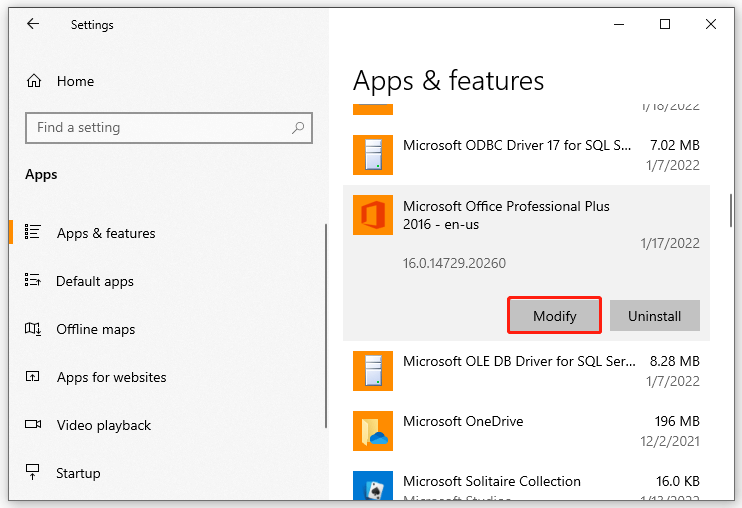This screenshot has width=742, height=508.
Task: Click the Modify button for Office
Action: pyautogui.click(x=554, y=315)
